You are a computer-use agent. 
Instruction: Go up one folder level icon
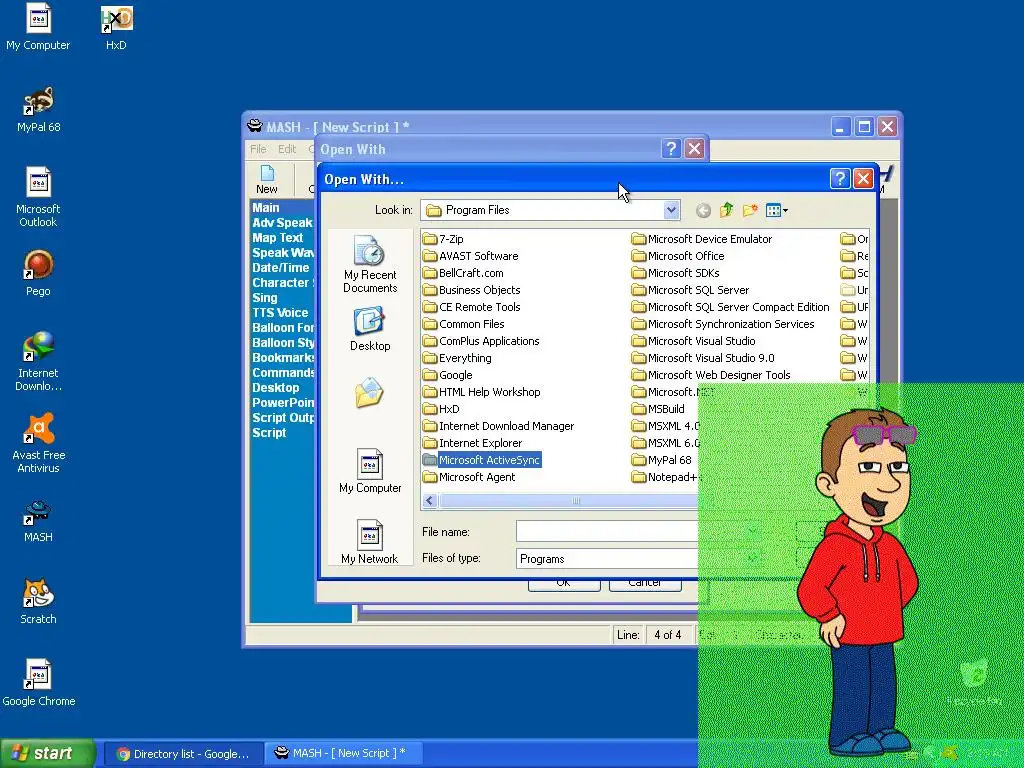pos(726,210)
